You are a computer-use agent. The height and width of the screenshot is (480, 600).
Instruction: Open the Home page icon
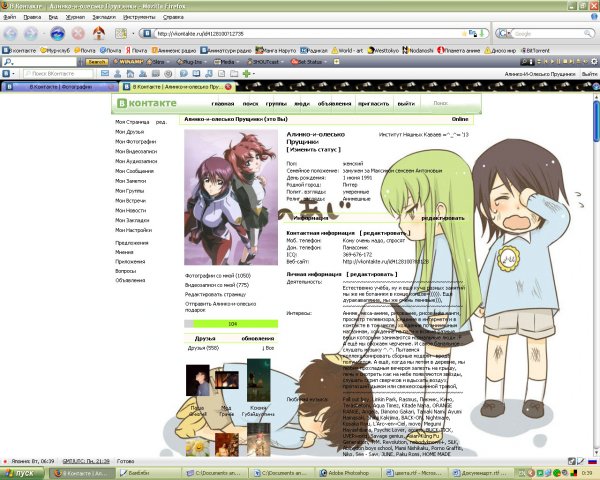click(99, 33)
